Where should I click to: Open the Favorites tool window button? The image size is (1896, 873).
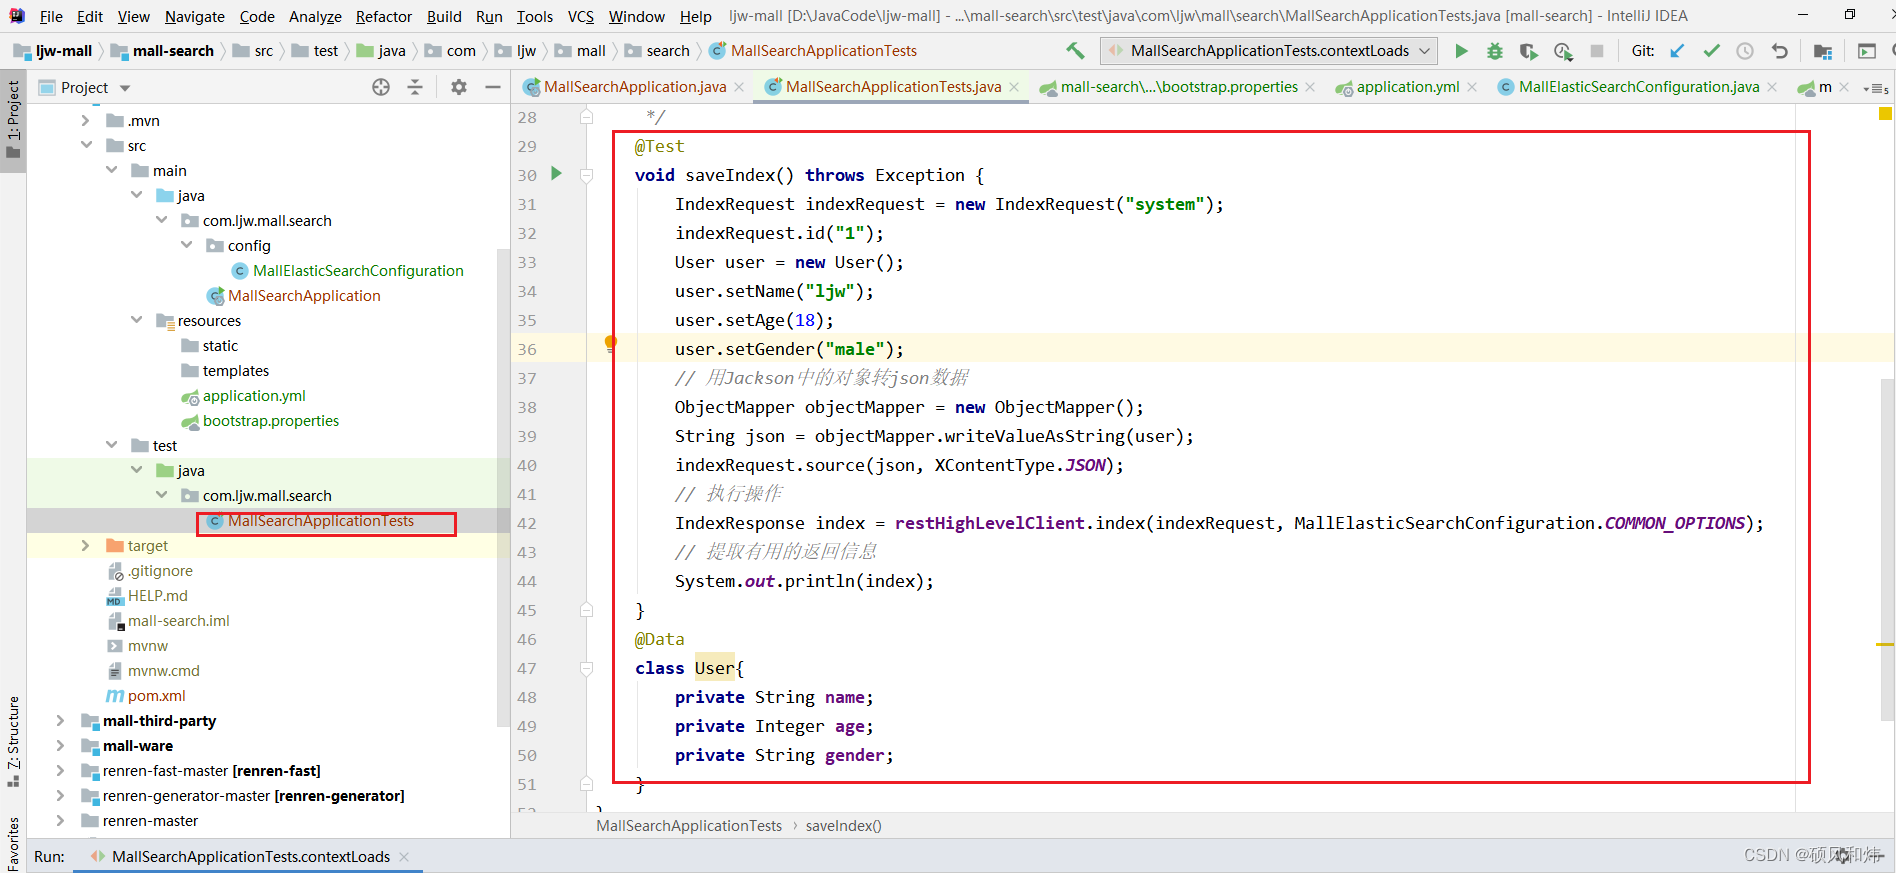(13, 843)
